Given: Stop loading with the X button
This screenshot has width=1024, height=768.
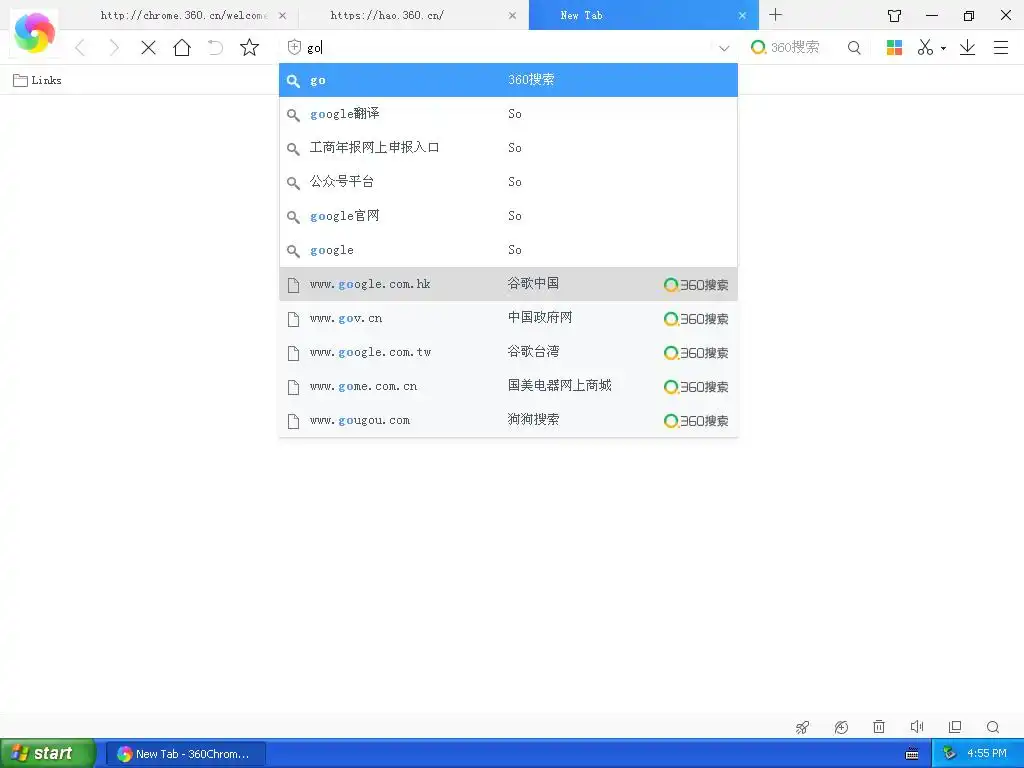Looking at the screenshot, I should click(148, 47).
